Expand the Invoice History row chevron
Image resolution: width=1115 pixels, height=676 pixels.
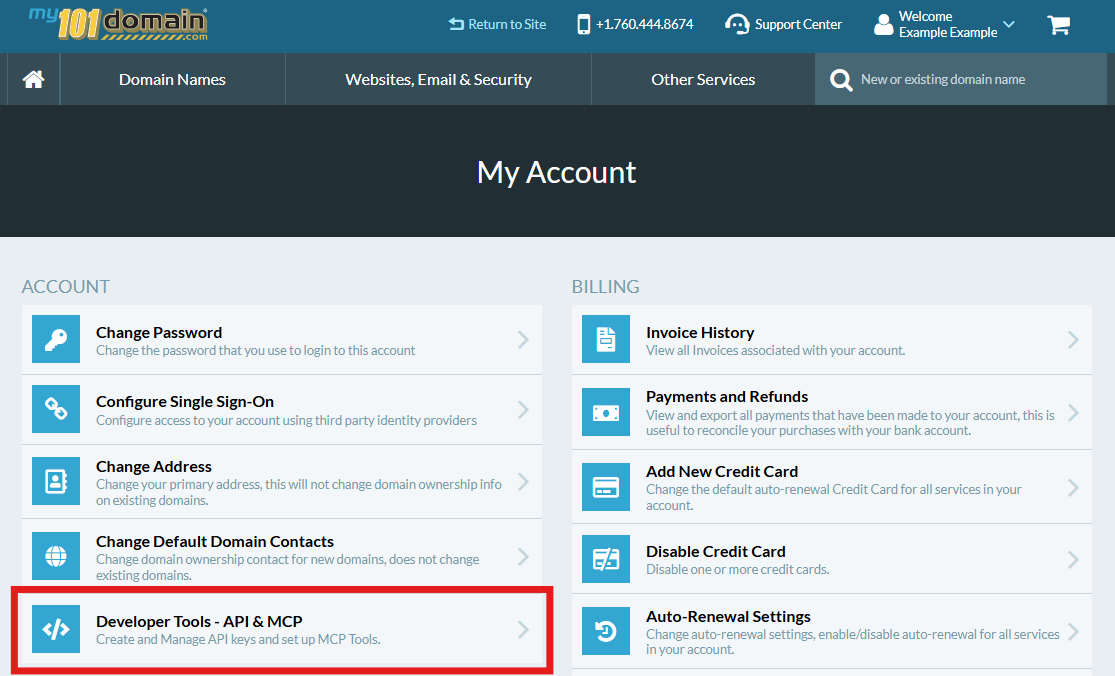coord(1076,339)
